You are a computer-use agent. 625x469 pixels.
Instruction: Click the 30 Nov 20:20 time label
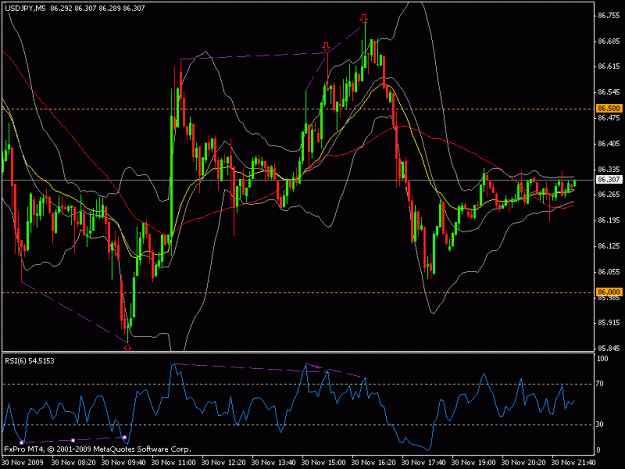tap(523, 463)
